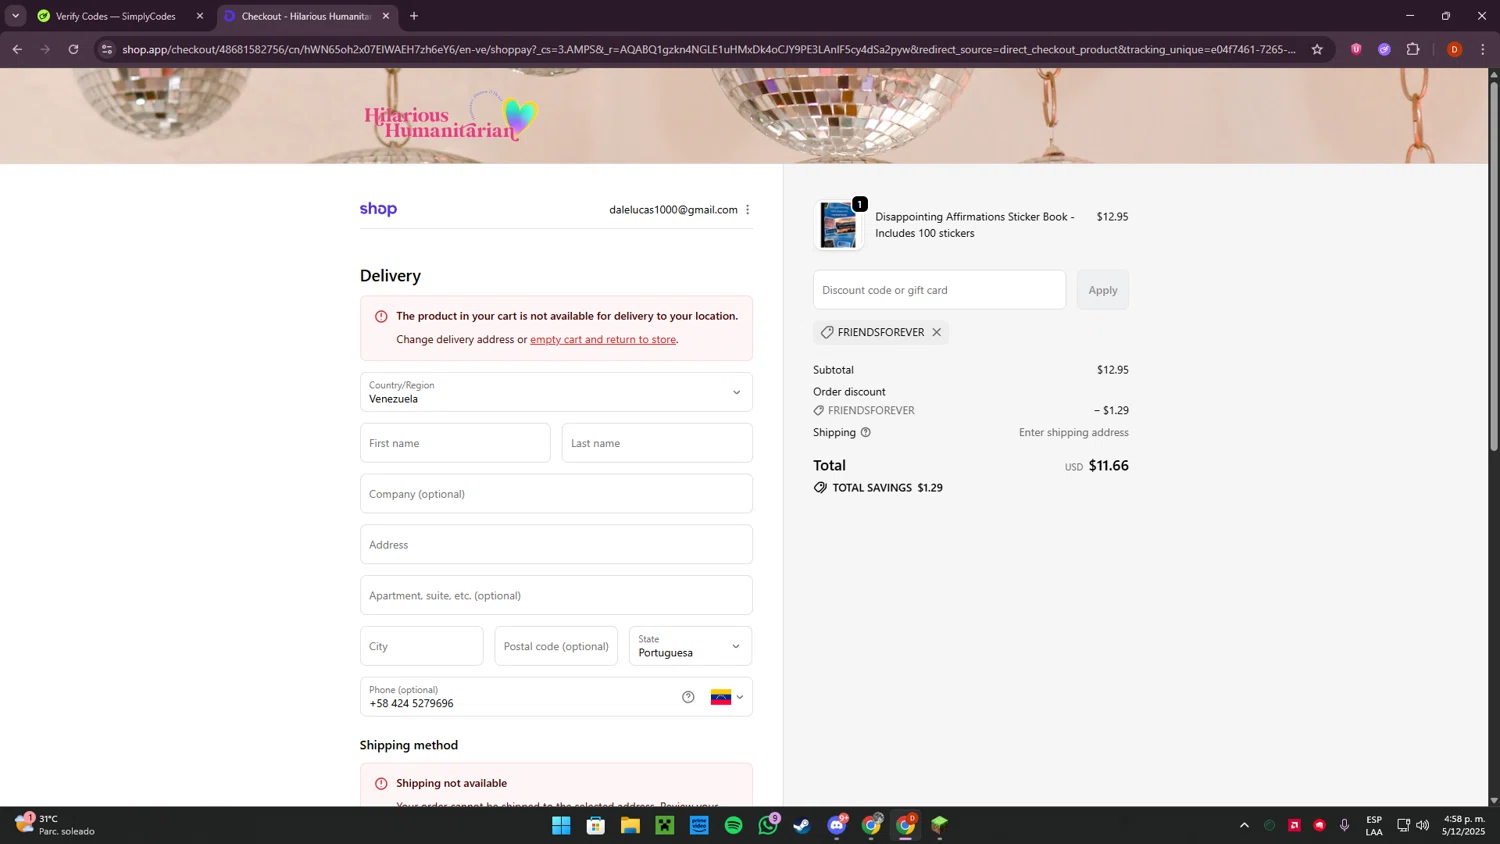Image resolution: width=1500 pixels, height=844 pixels.
Task: Click the First name field
Action: (455, 443)
